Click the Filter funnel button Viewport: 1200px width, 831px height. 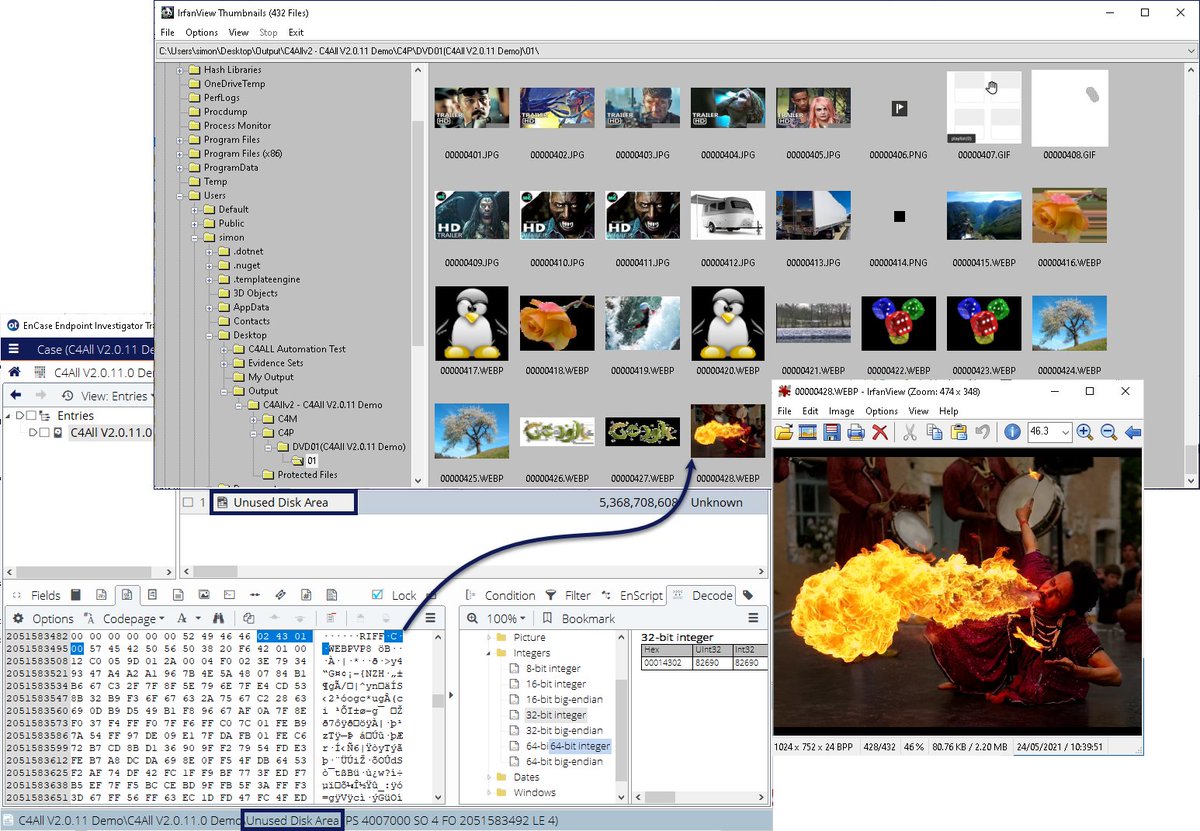pyautogui.click(x=568, y=595)
